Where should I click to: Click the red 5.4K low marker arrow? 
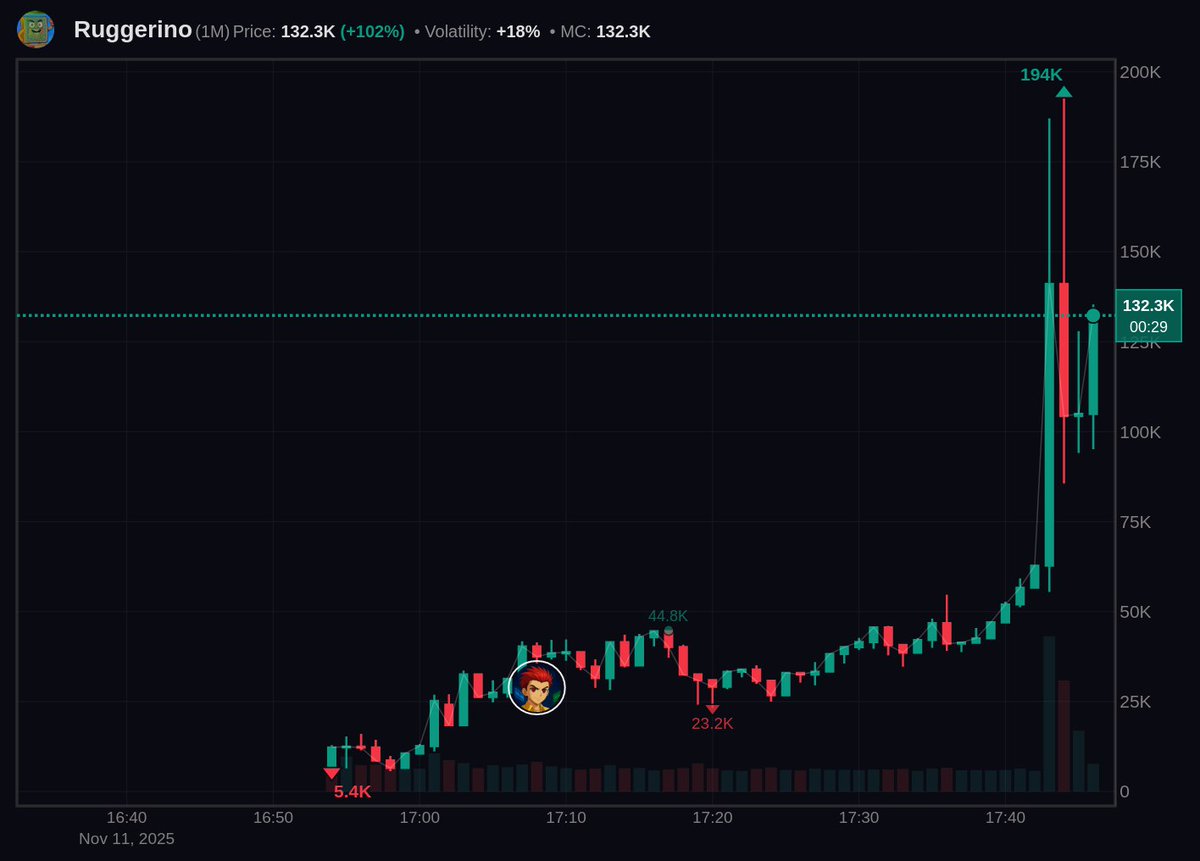coord(331,773)
